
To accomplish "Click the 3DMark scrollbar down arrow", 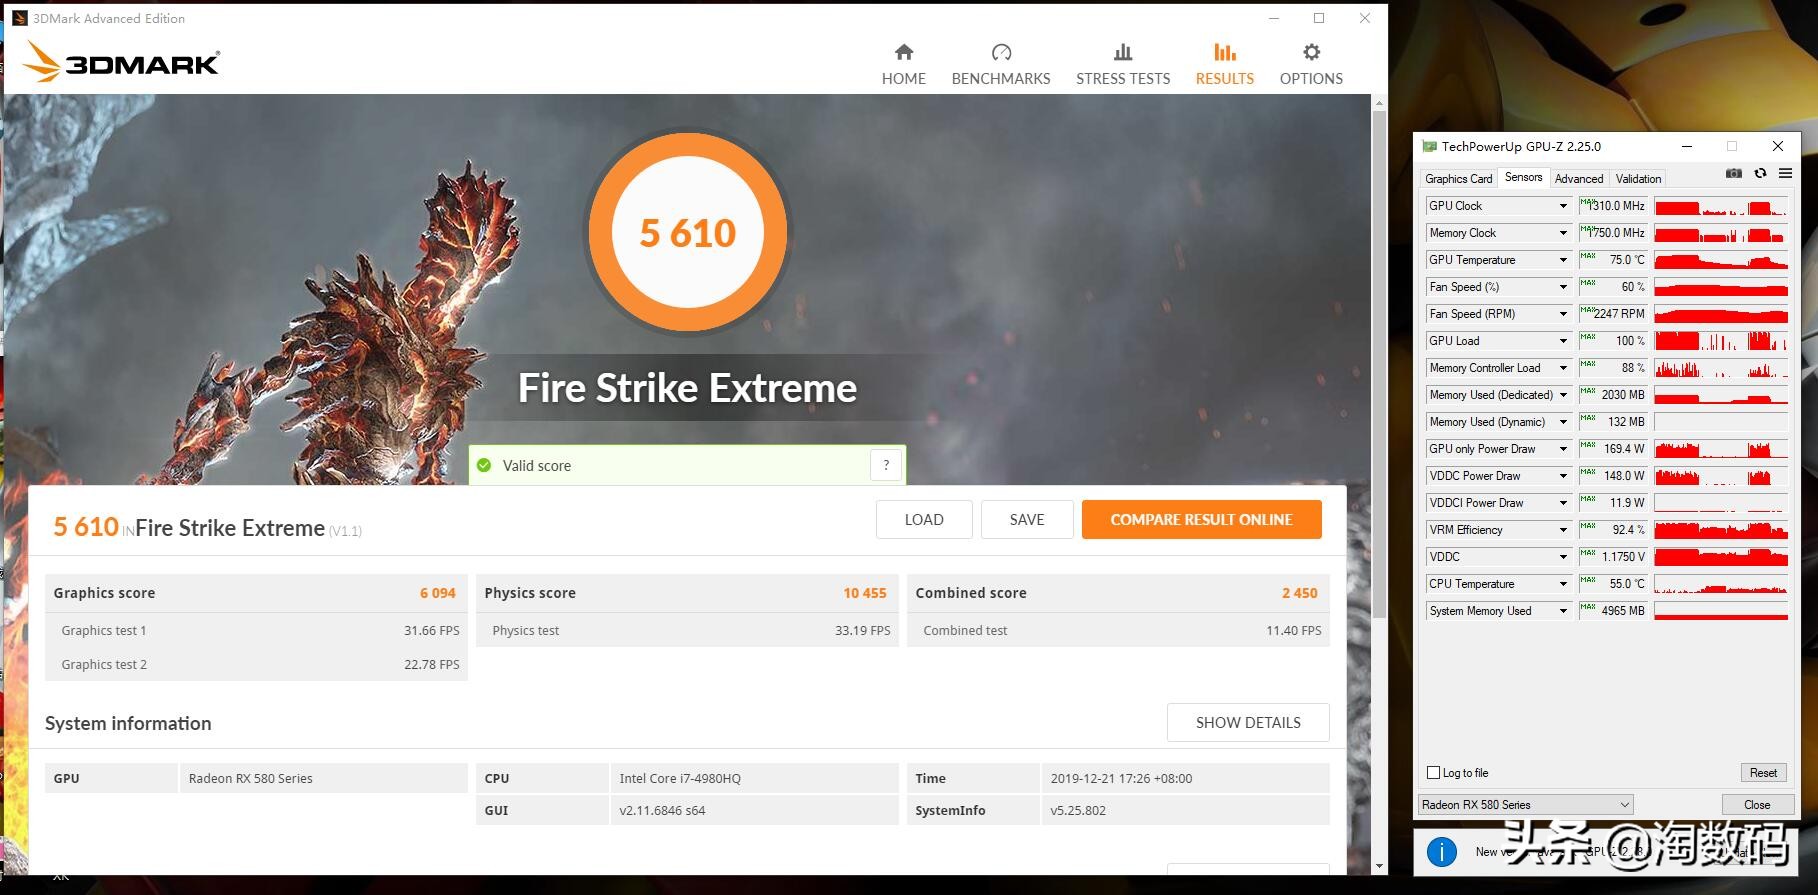I will pos(1379,866).
